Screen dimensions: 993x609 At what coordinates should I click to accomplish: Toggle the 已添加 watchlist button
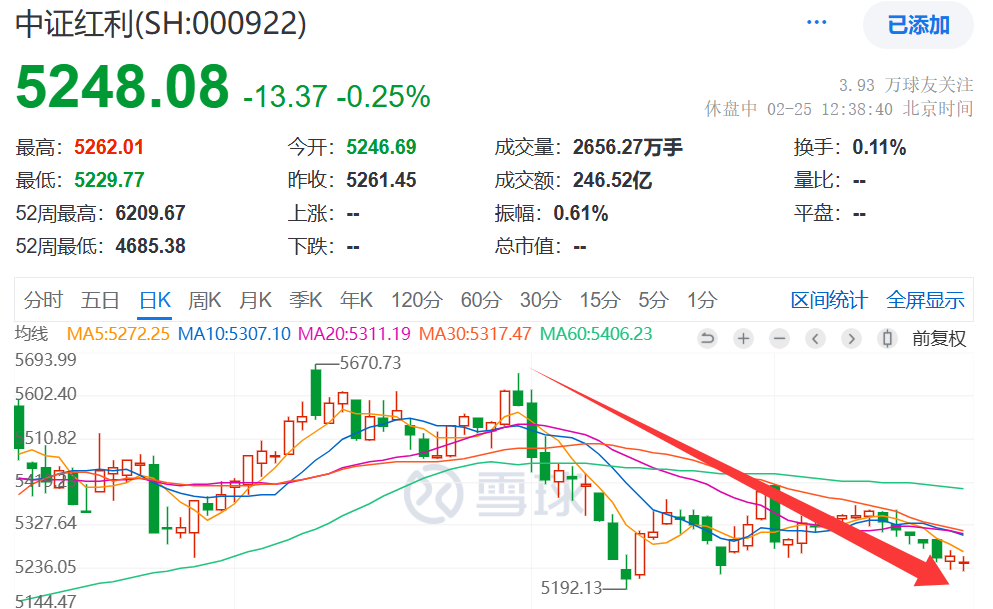[918, 25]
